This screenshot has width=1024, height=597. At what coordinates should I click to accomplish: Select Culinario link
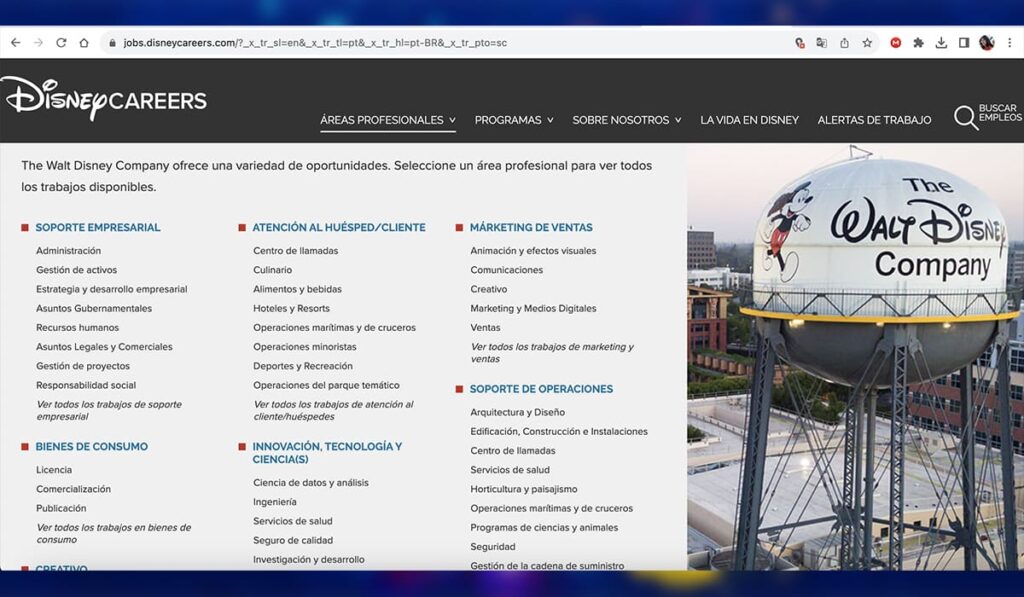pyautogui.click(x=272, y=270)
